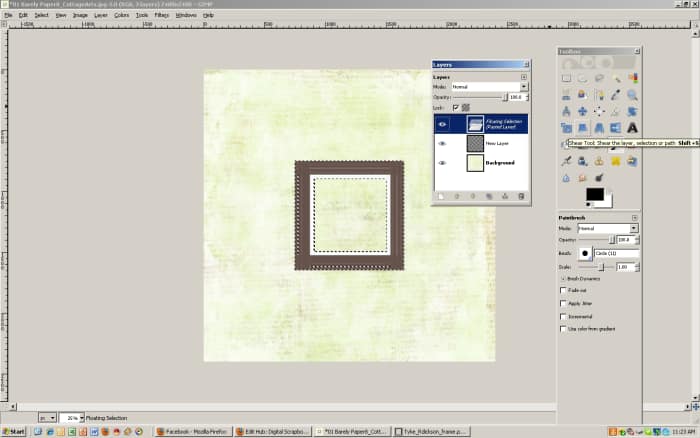Screen dimensions: 700x438
Task: Open the zoom percentage dropdown
Action: 82,418
